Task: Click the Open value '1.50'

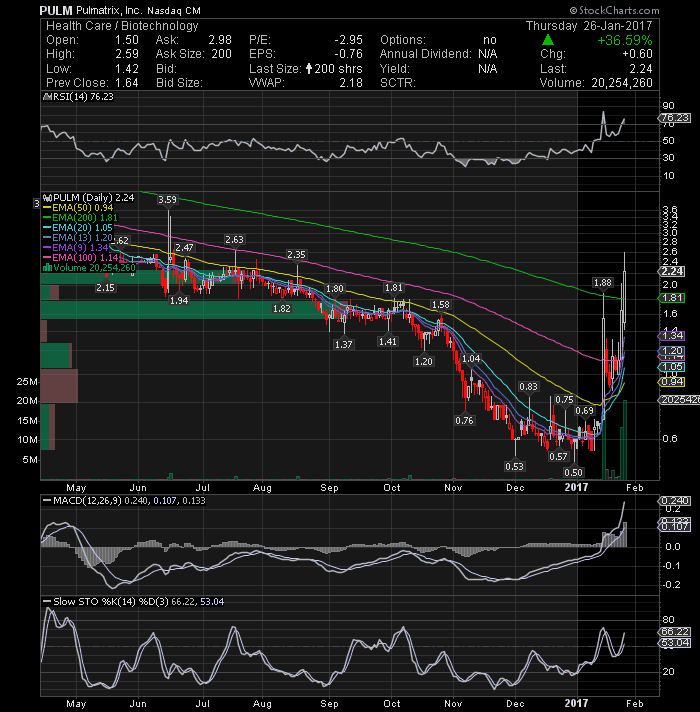Action: (x=127, y=40)
